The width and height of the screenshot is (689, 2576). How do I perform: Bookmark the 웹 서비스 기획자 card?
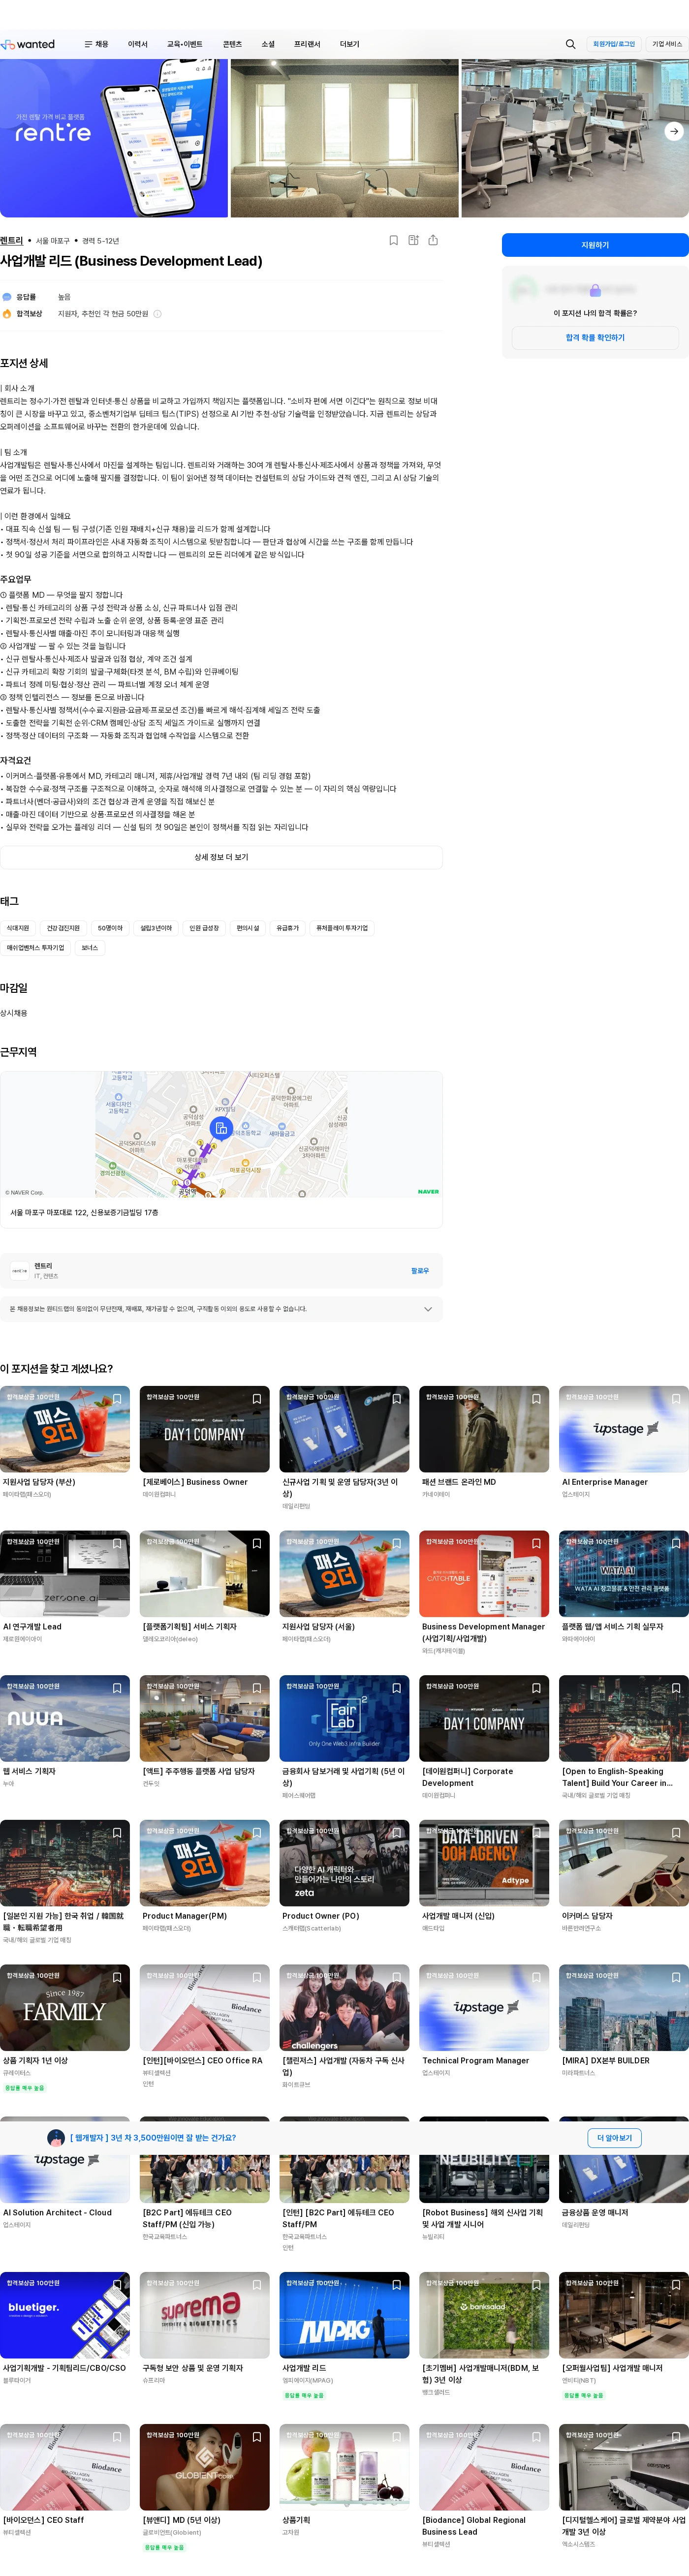117,1688
